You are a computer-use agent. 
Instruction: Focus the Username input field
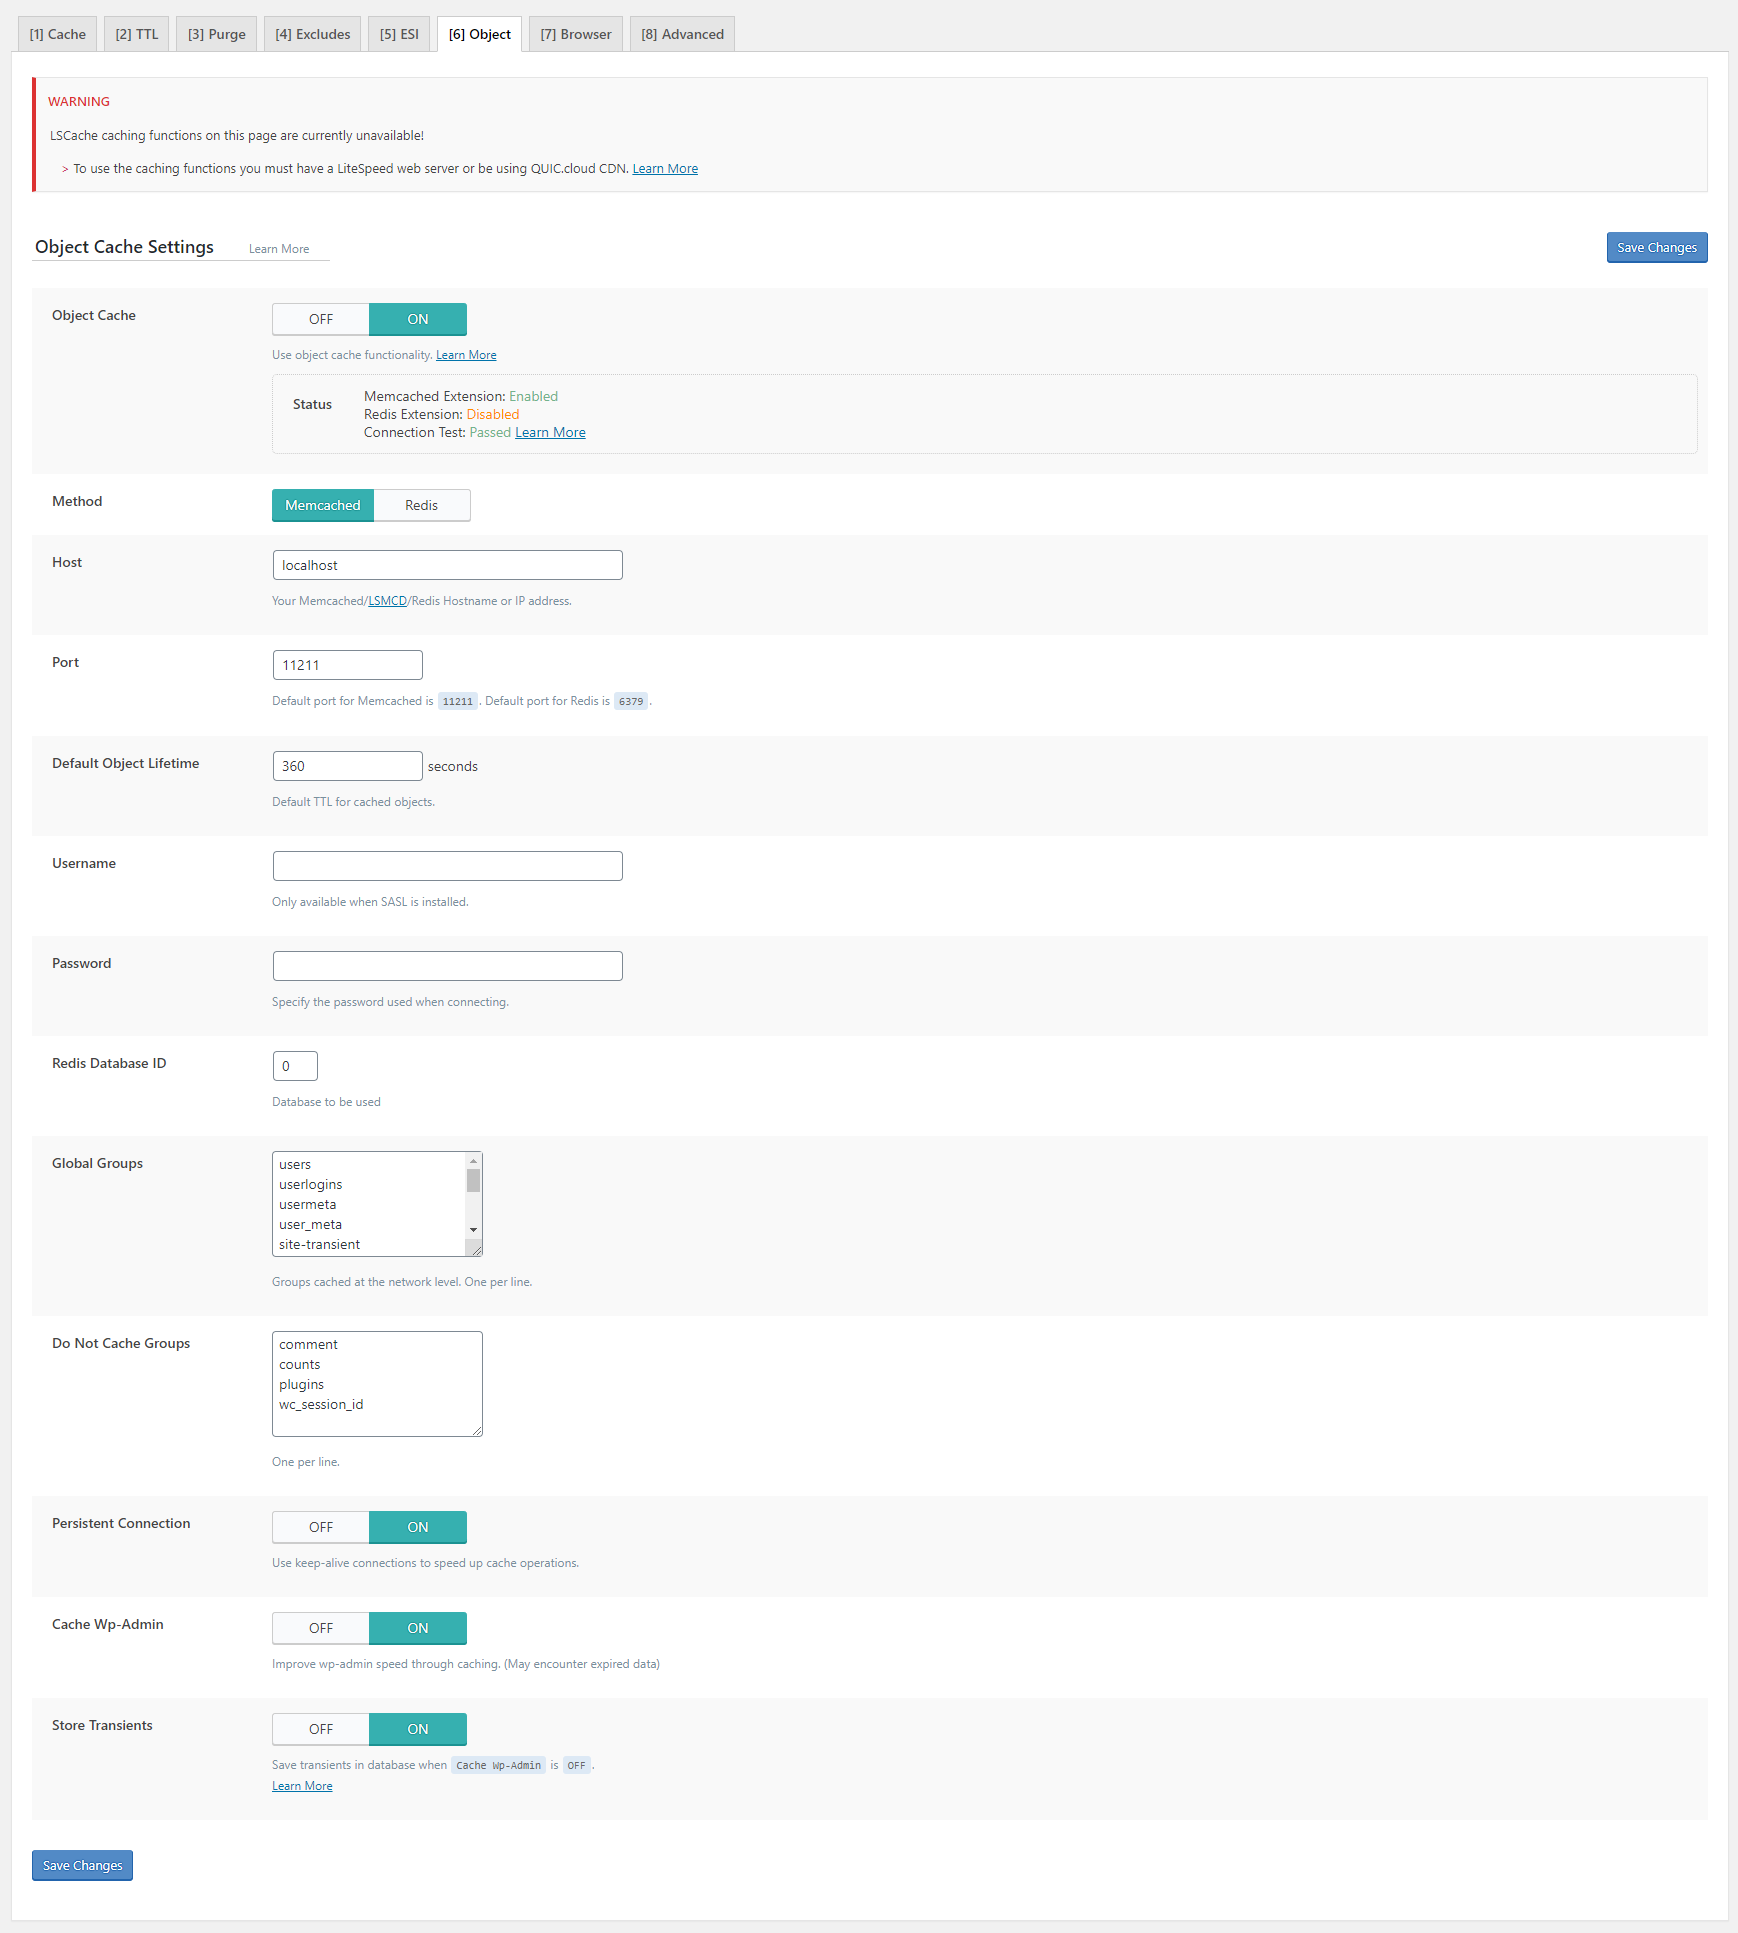pos(448,866)
